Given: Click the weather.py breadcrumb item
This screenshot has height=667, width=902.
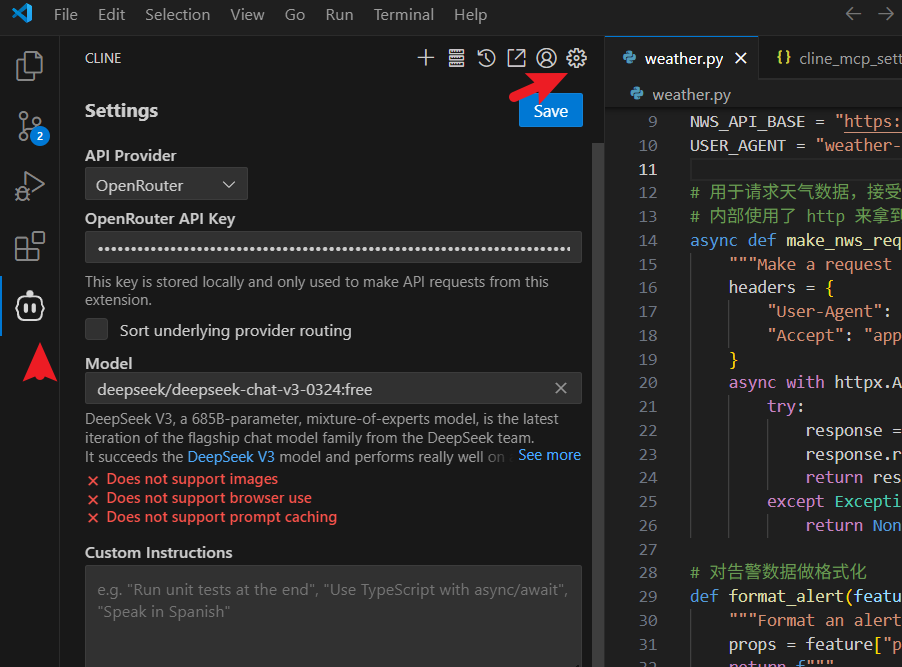Looking at the screenshot, I should (x=691, y=94).
